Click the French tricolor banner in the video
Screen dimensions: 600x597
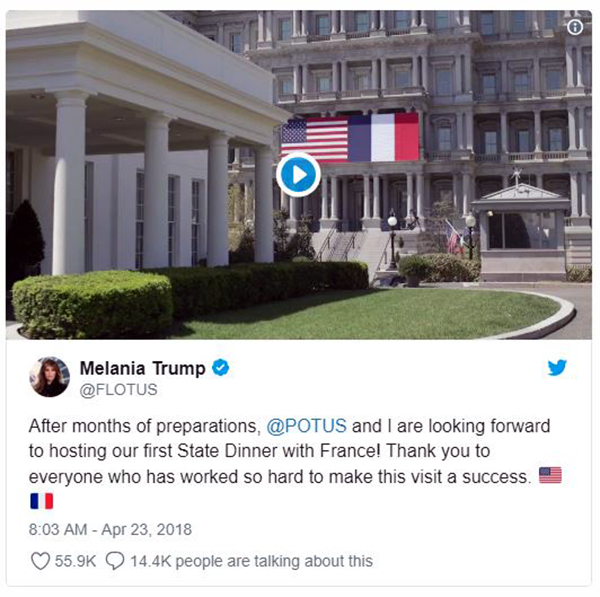pyautogui.click(x=383, y=137)
